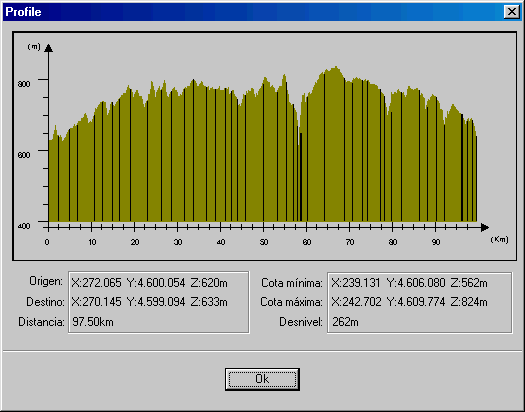Click the Origen label

click(x=46, y=281)
